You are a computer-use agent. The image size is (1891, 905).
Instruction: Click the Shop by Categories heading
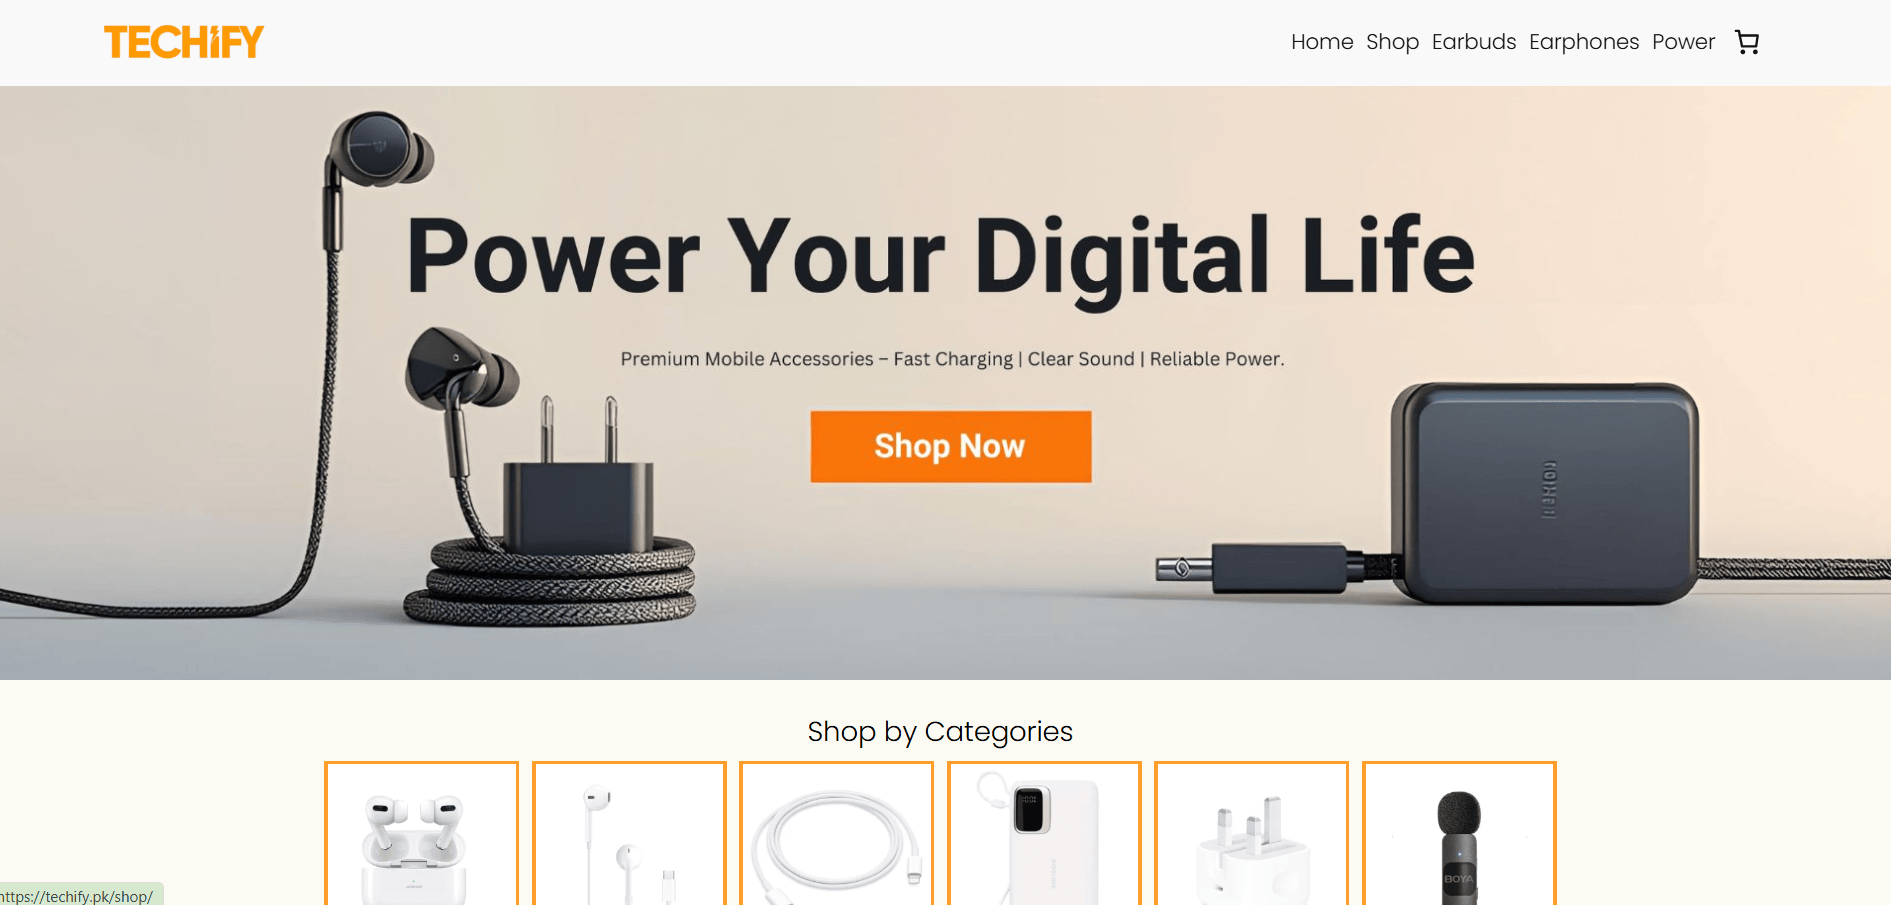click(x=940, y=732)
